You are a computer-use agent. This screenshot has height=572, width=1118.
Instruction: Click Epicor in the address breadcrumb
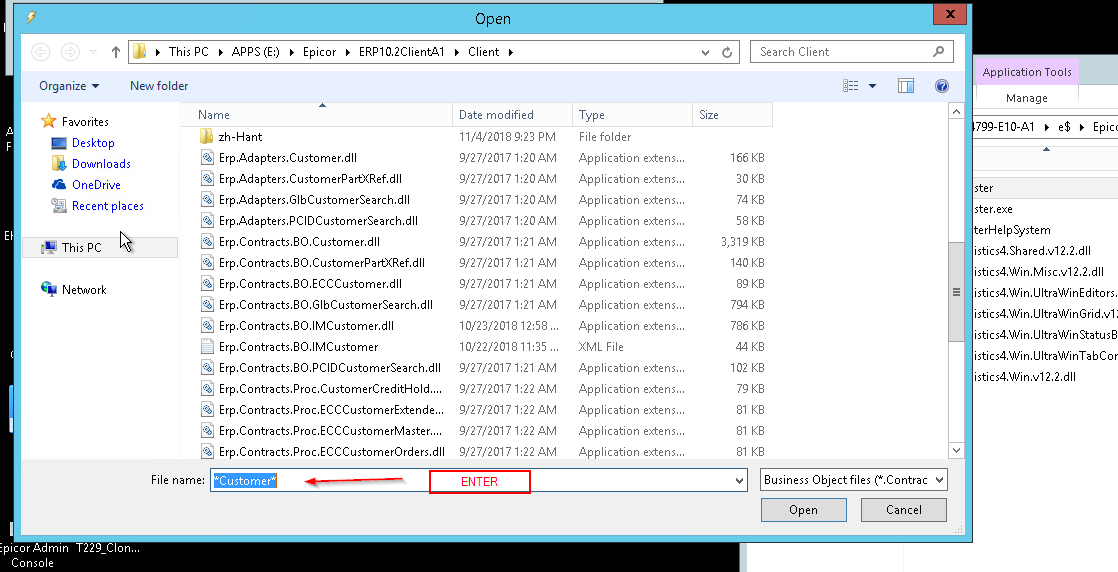(319, 52)
